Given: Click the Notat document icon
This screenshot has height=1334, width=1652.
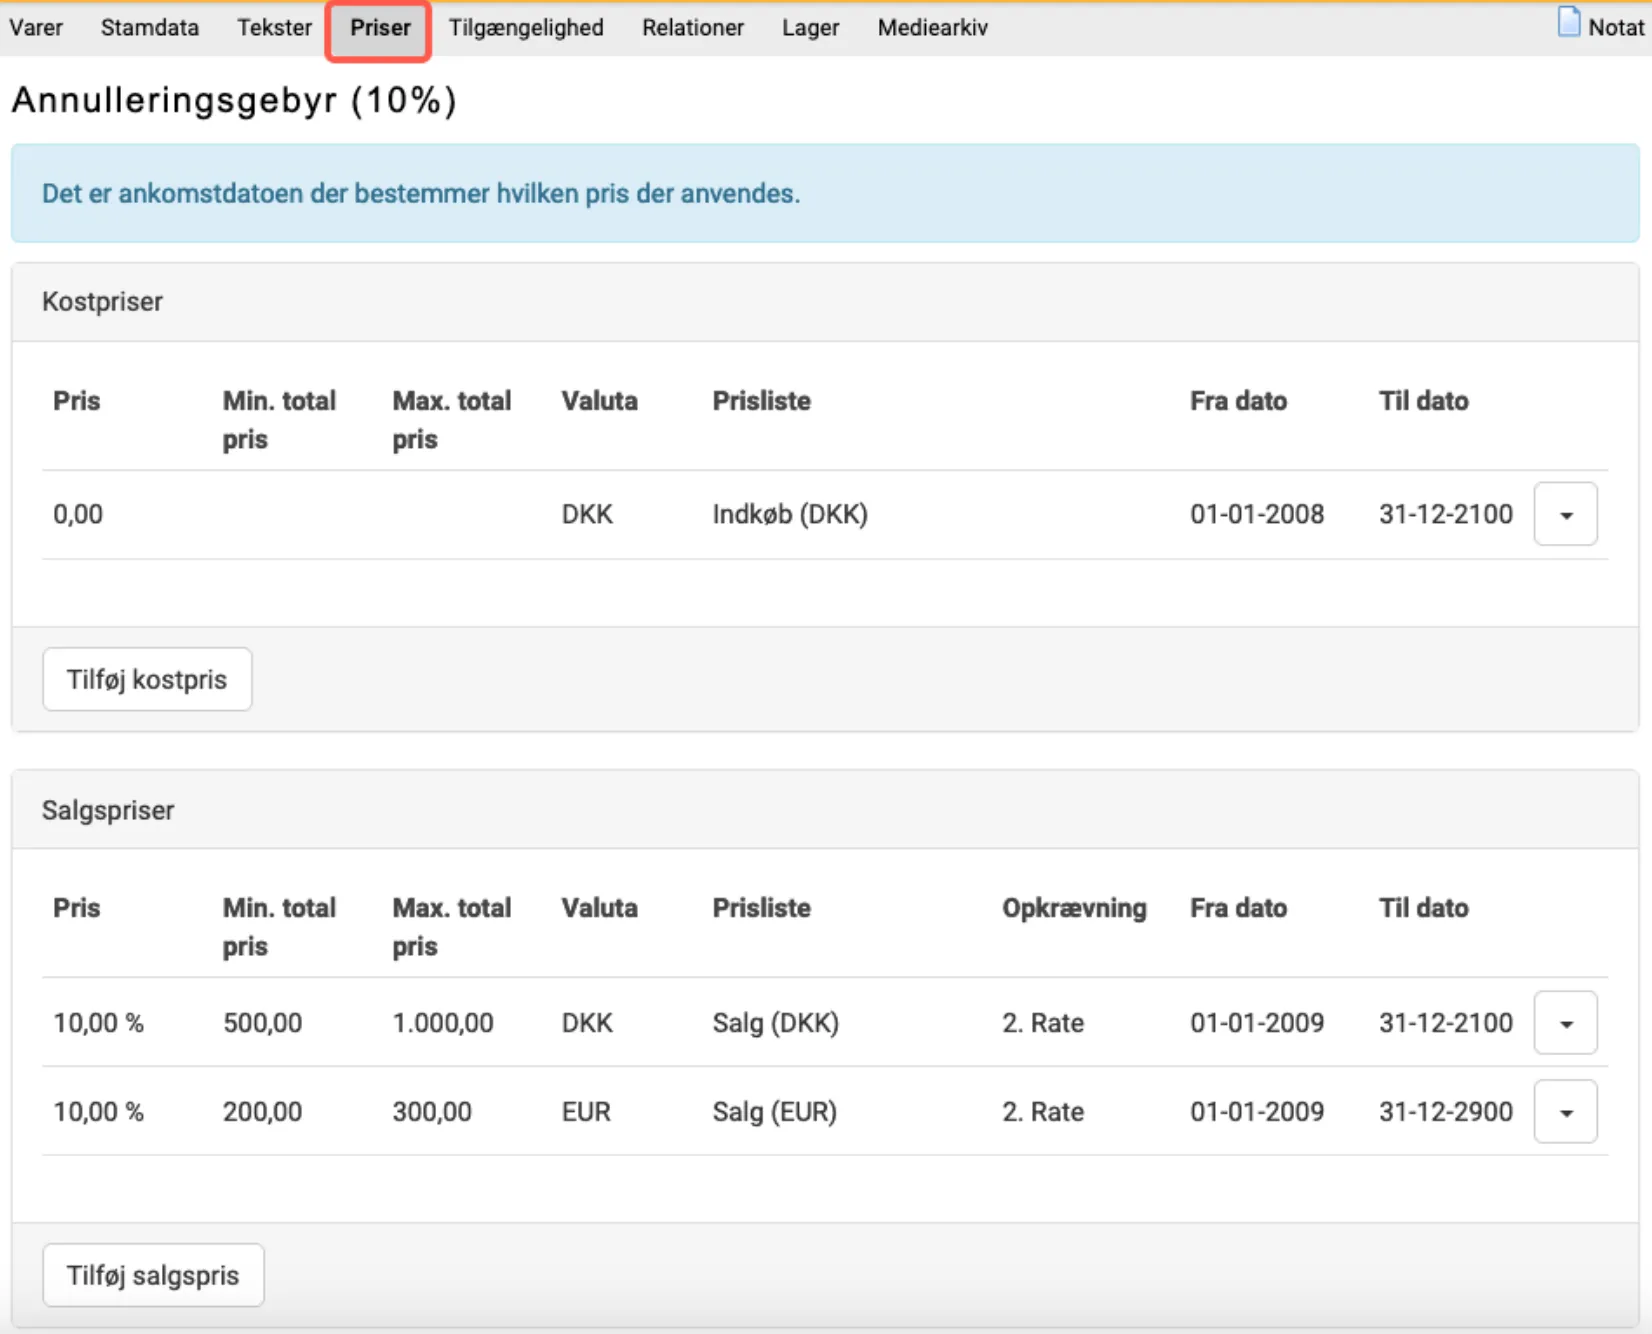Looking at the screenshot, I should (x=1568, y=23).
